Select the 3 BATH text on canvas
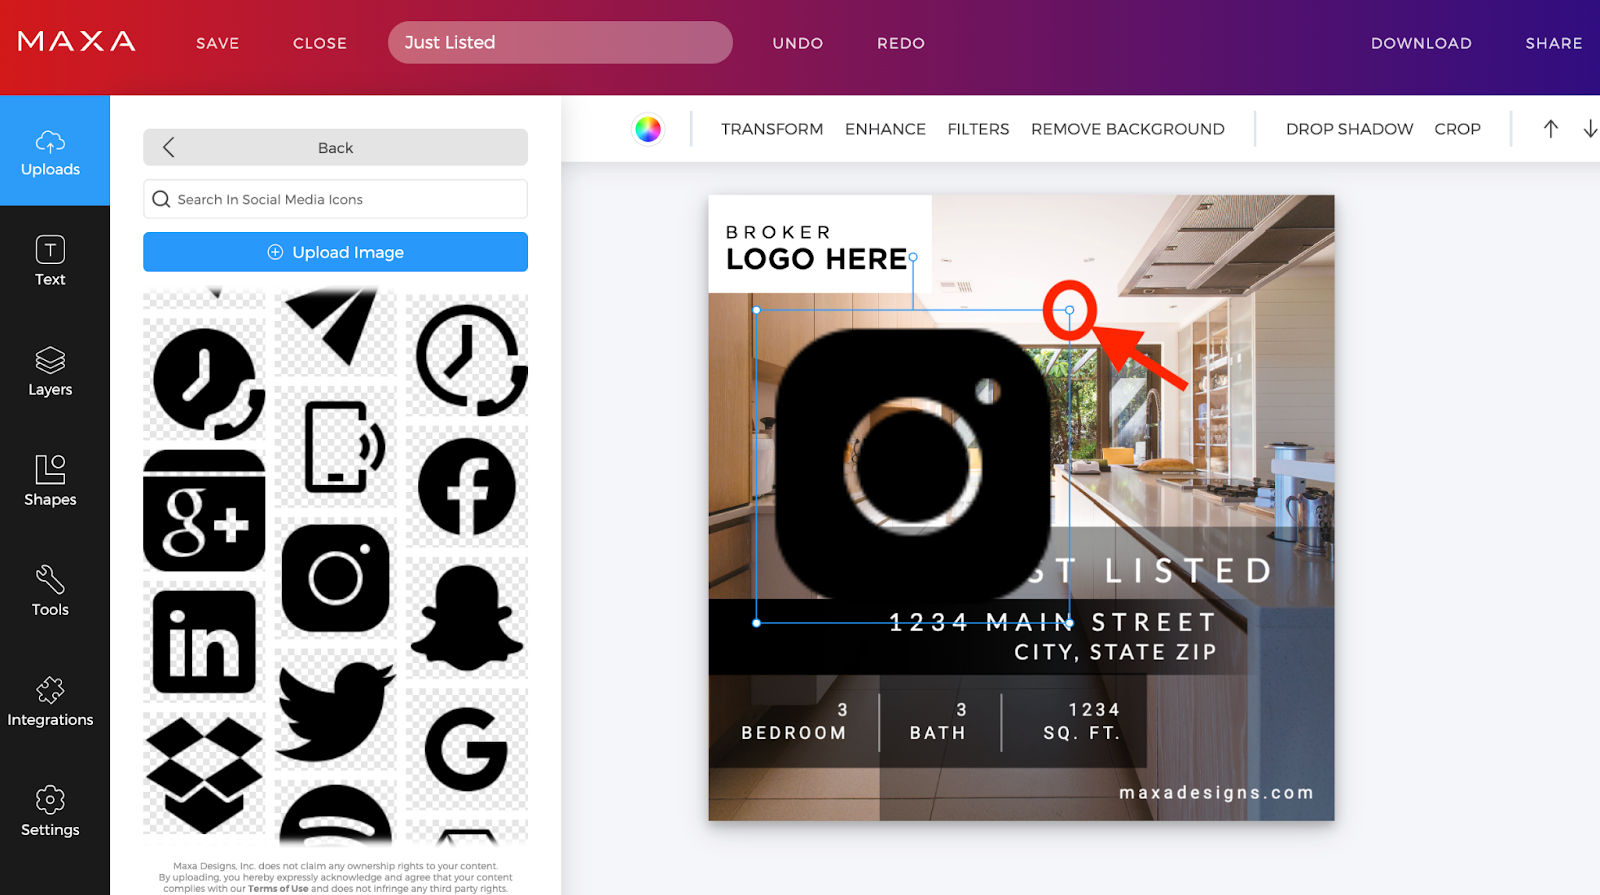Image resolution: width=1600 pixels, height=895 pixels. point(938,721)
